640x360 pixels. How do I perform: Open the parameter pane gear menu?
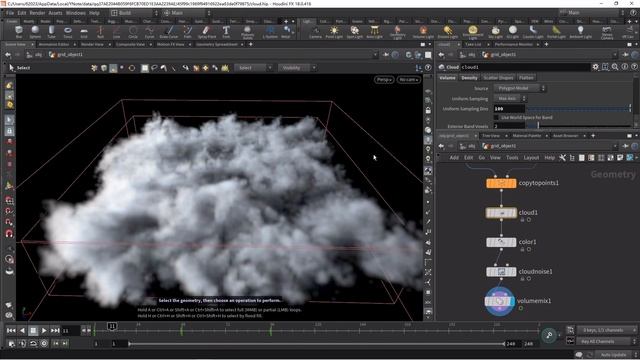pos(596,67)
